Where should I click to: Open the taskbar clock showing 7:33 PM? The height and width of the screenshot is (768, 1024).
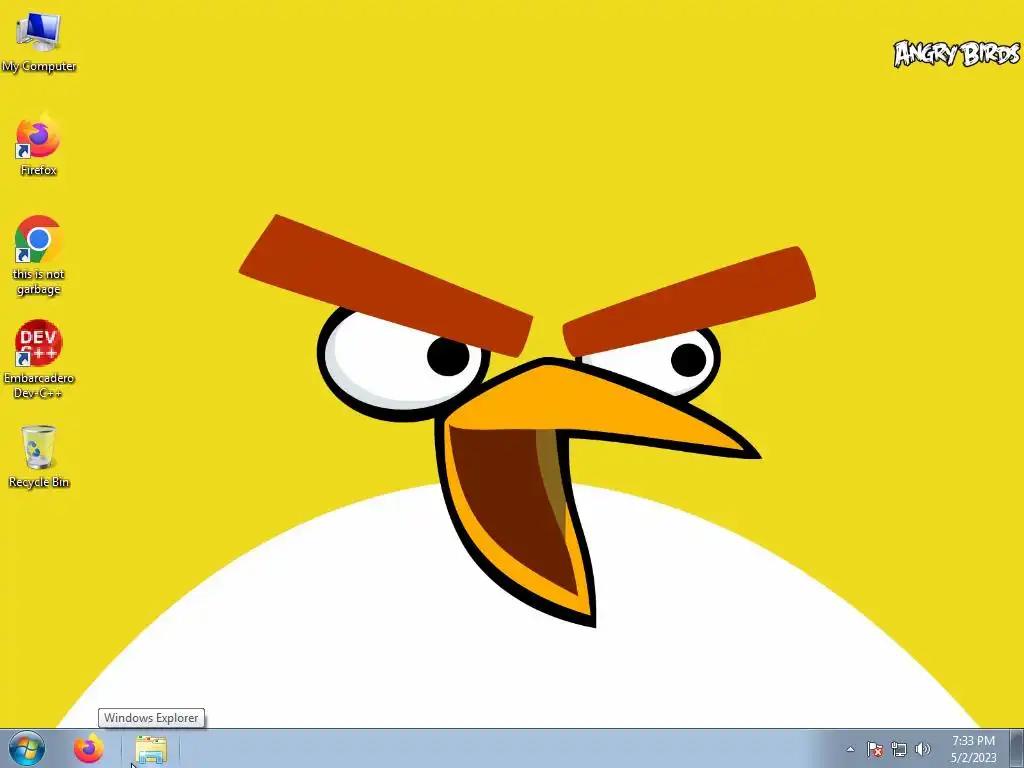[x=973, y=749]
